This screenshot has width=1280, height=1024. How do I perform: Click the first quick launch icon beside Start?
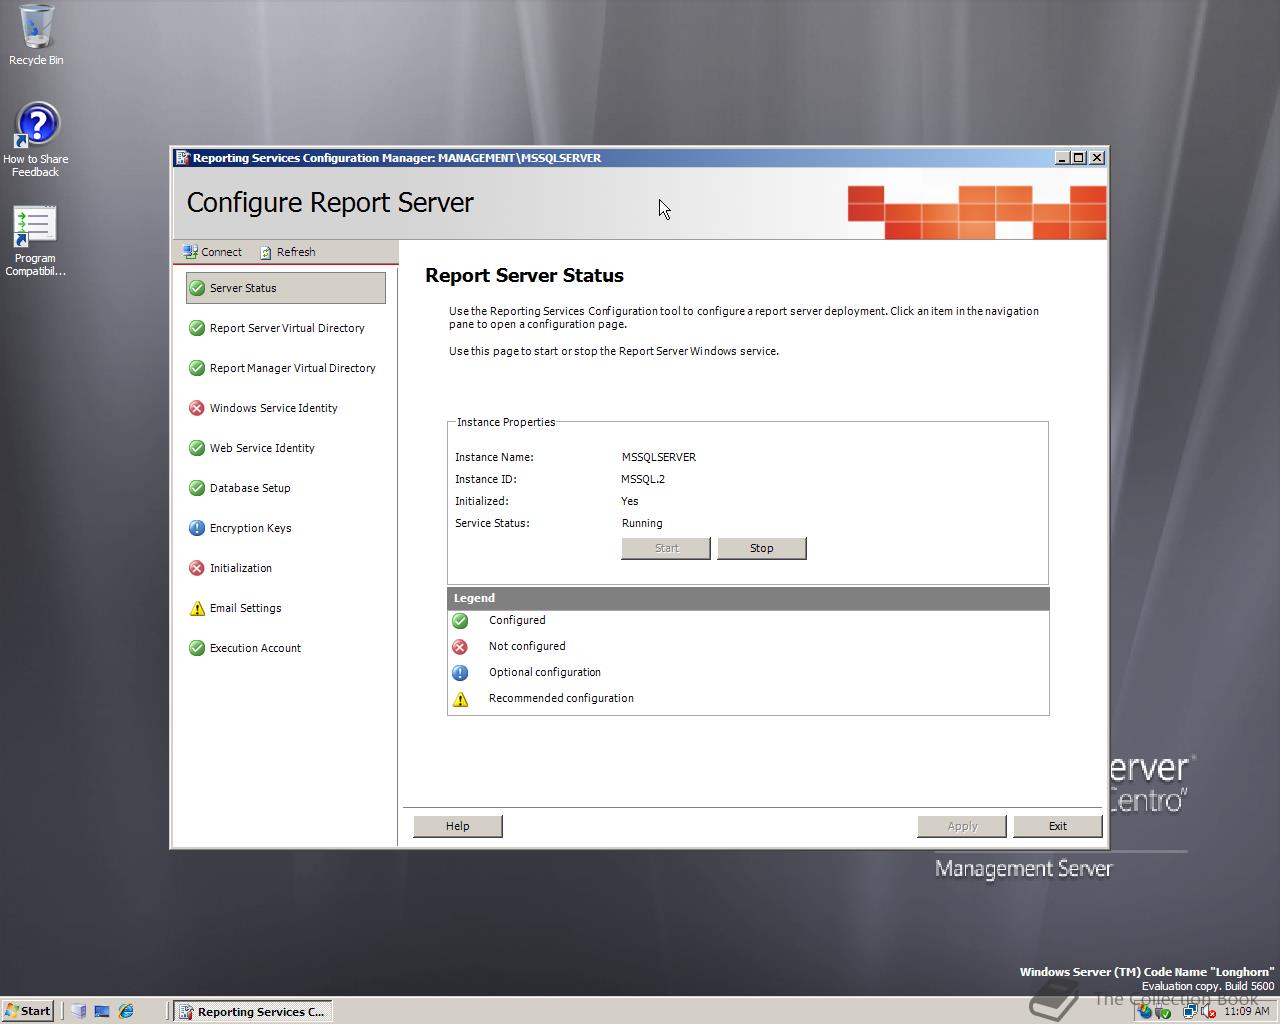[x=78, y=1011]
